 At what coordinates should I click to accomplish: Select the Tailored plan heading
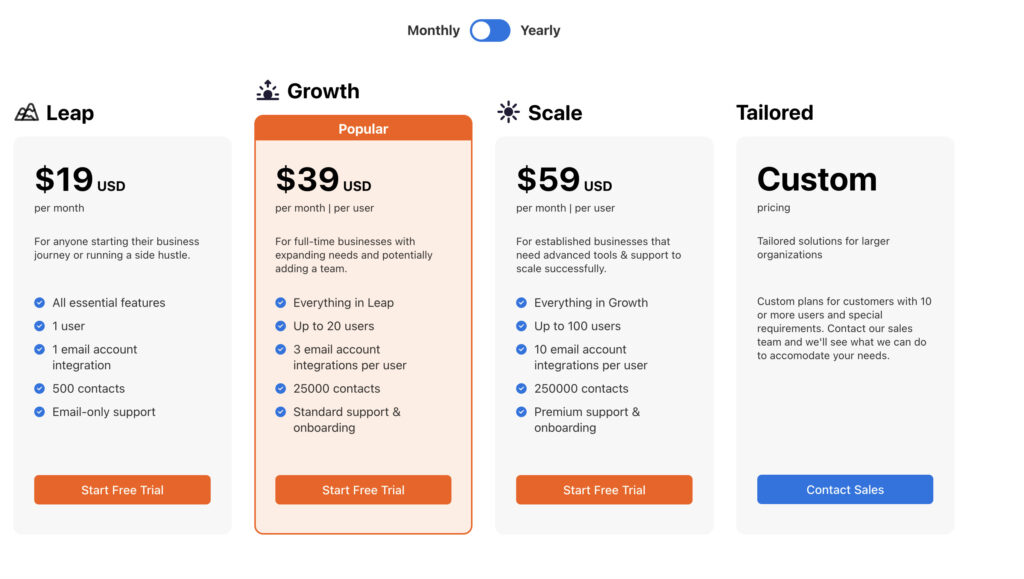pos(775,112)
